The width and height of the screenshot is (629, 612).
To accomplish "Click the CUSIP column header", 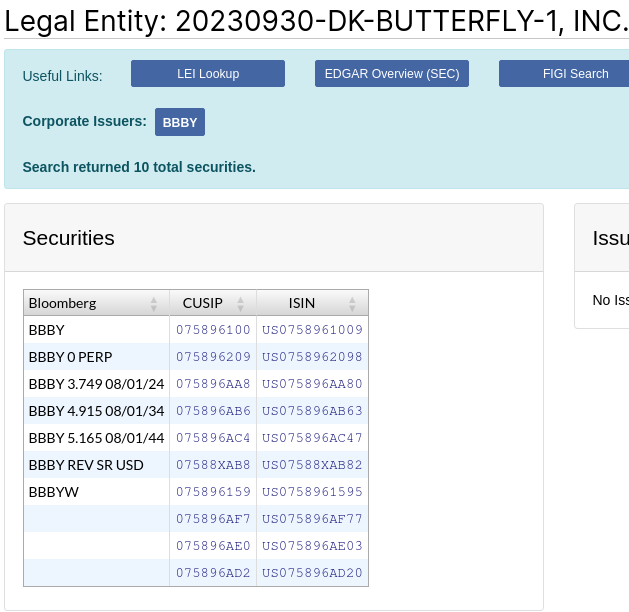I will 213,303.
